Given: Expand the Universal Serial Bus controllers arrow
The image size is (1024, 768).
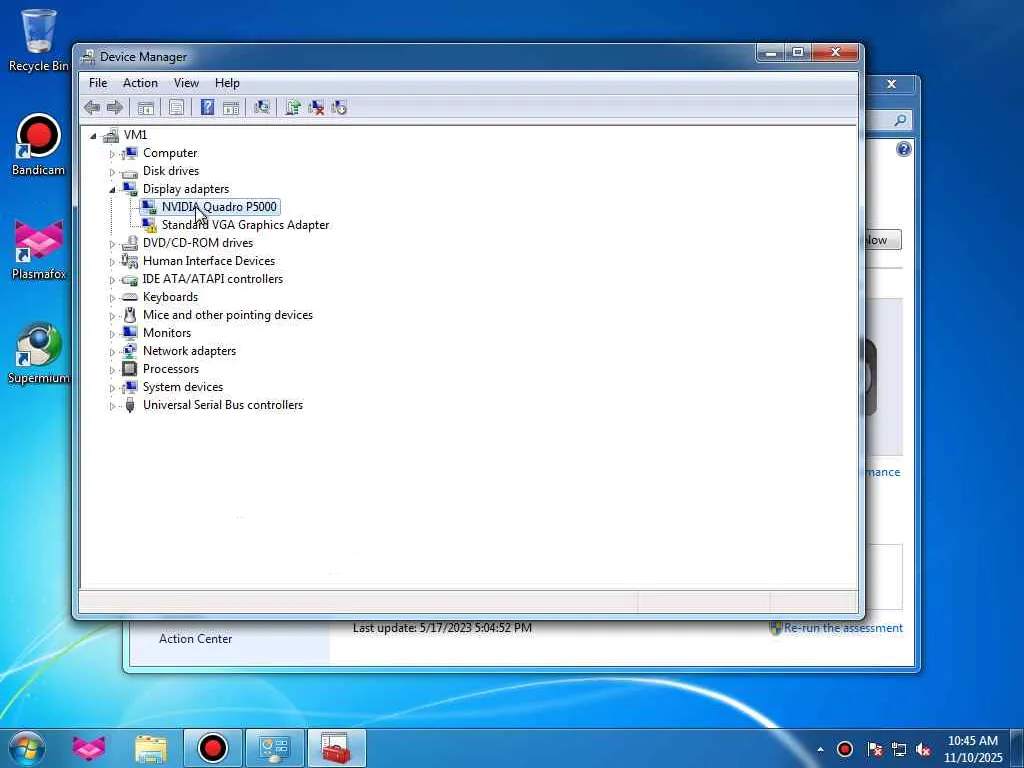Looking at the screenshot, I should (x=112, y=406).
